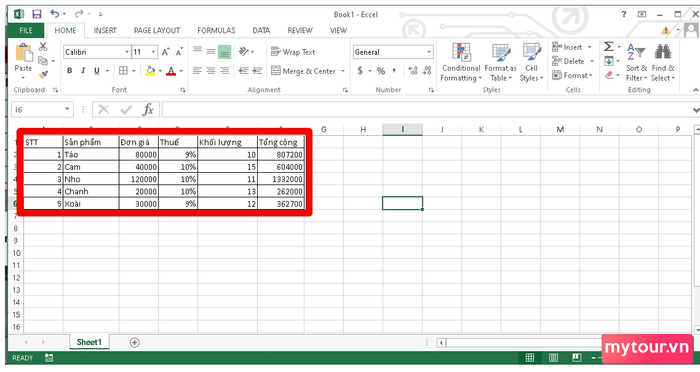Screen dimensions: 700x372
Task: Toggle Center horizontal alignment
Action: coord(211,71)
